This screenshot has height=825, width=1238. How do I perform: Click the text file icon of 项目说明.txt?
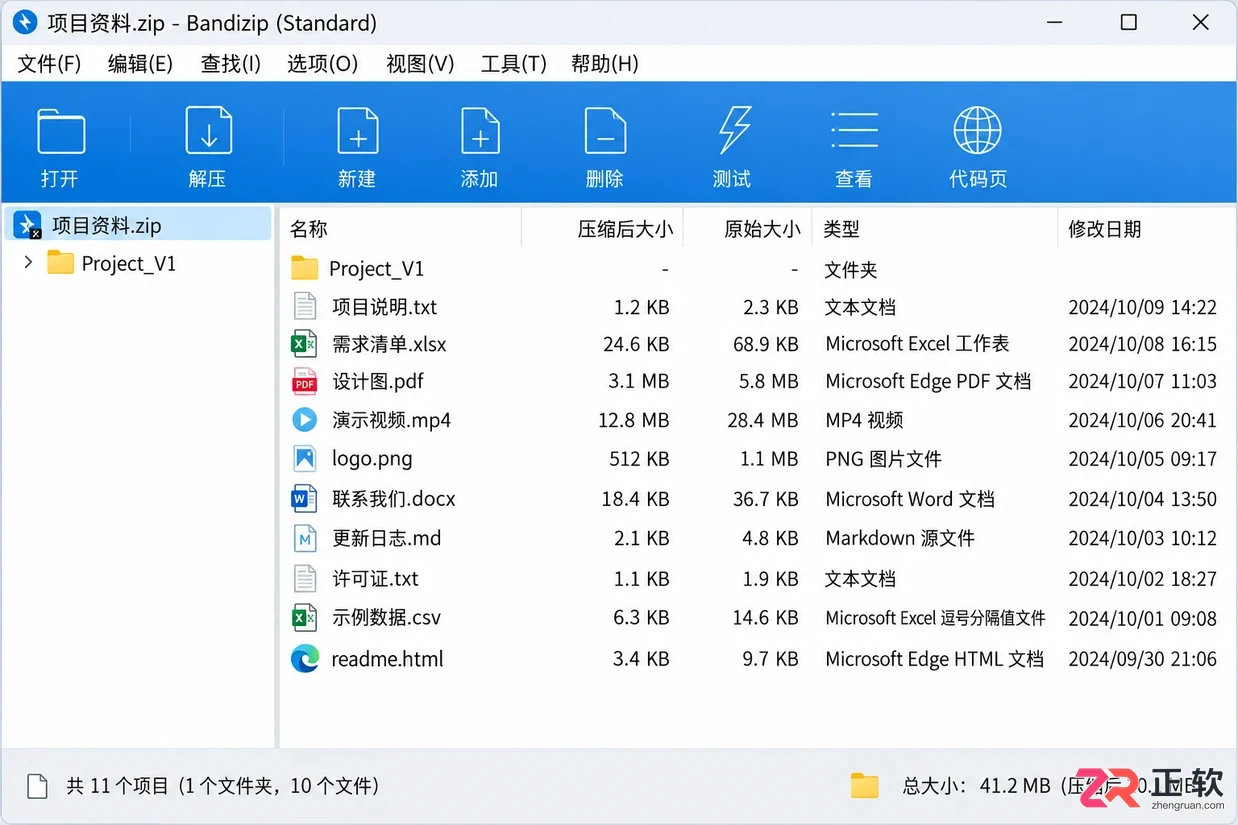pos(304,306)
